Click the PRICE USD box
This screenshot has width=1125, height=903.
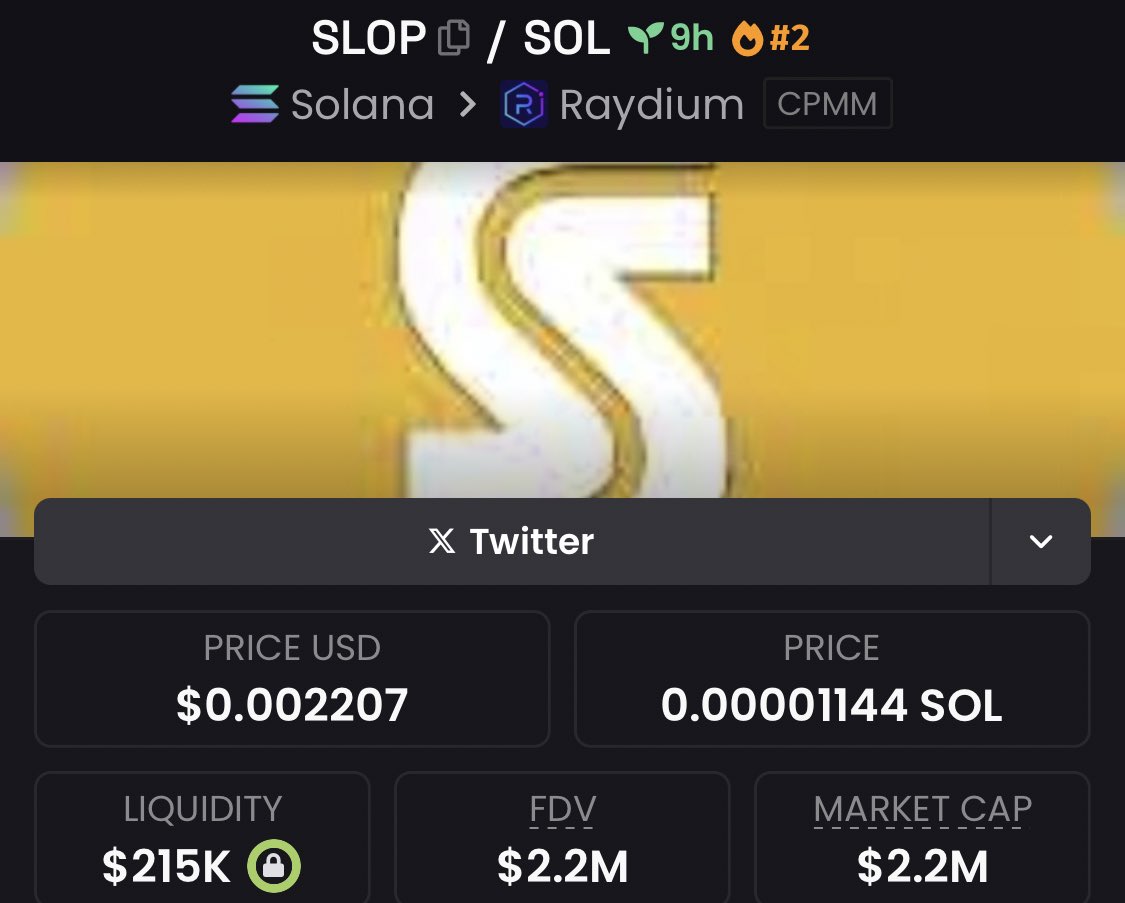click(292, 679)
